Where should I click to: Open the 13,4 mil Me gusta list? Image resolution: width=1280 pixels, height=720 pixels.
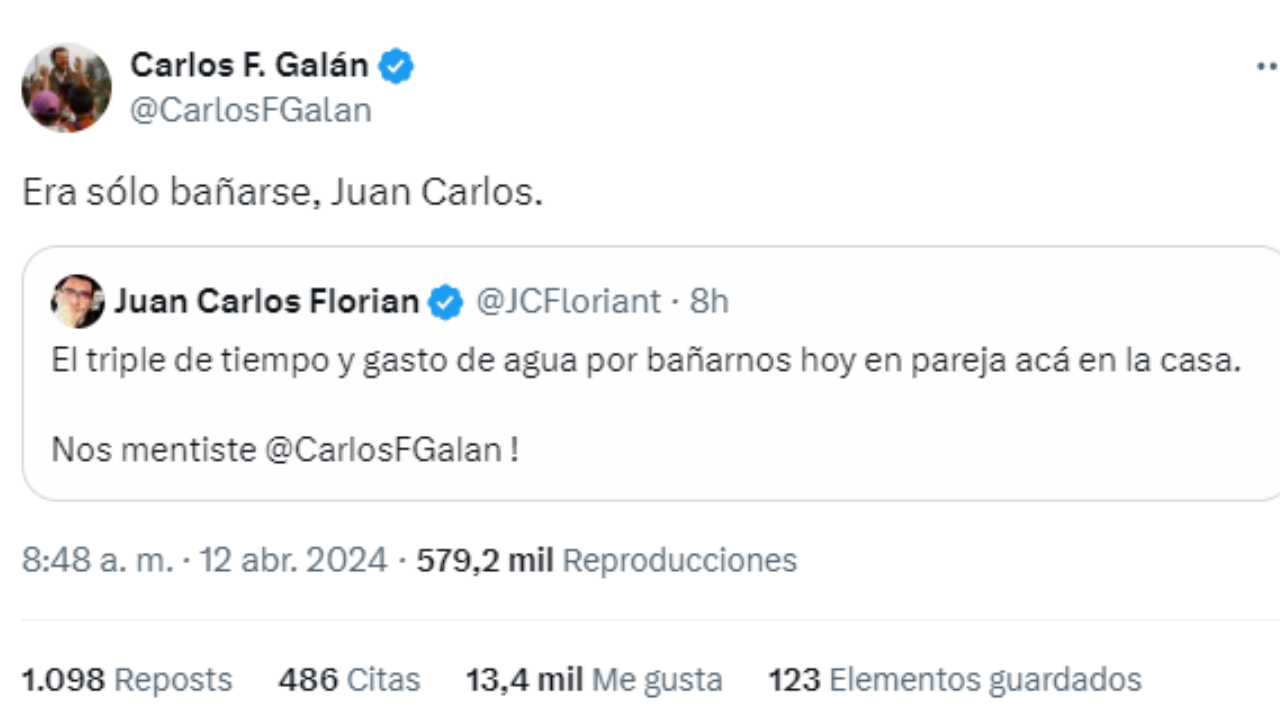pyautogui.click(x=594, y=679)
